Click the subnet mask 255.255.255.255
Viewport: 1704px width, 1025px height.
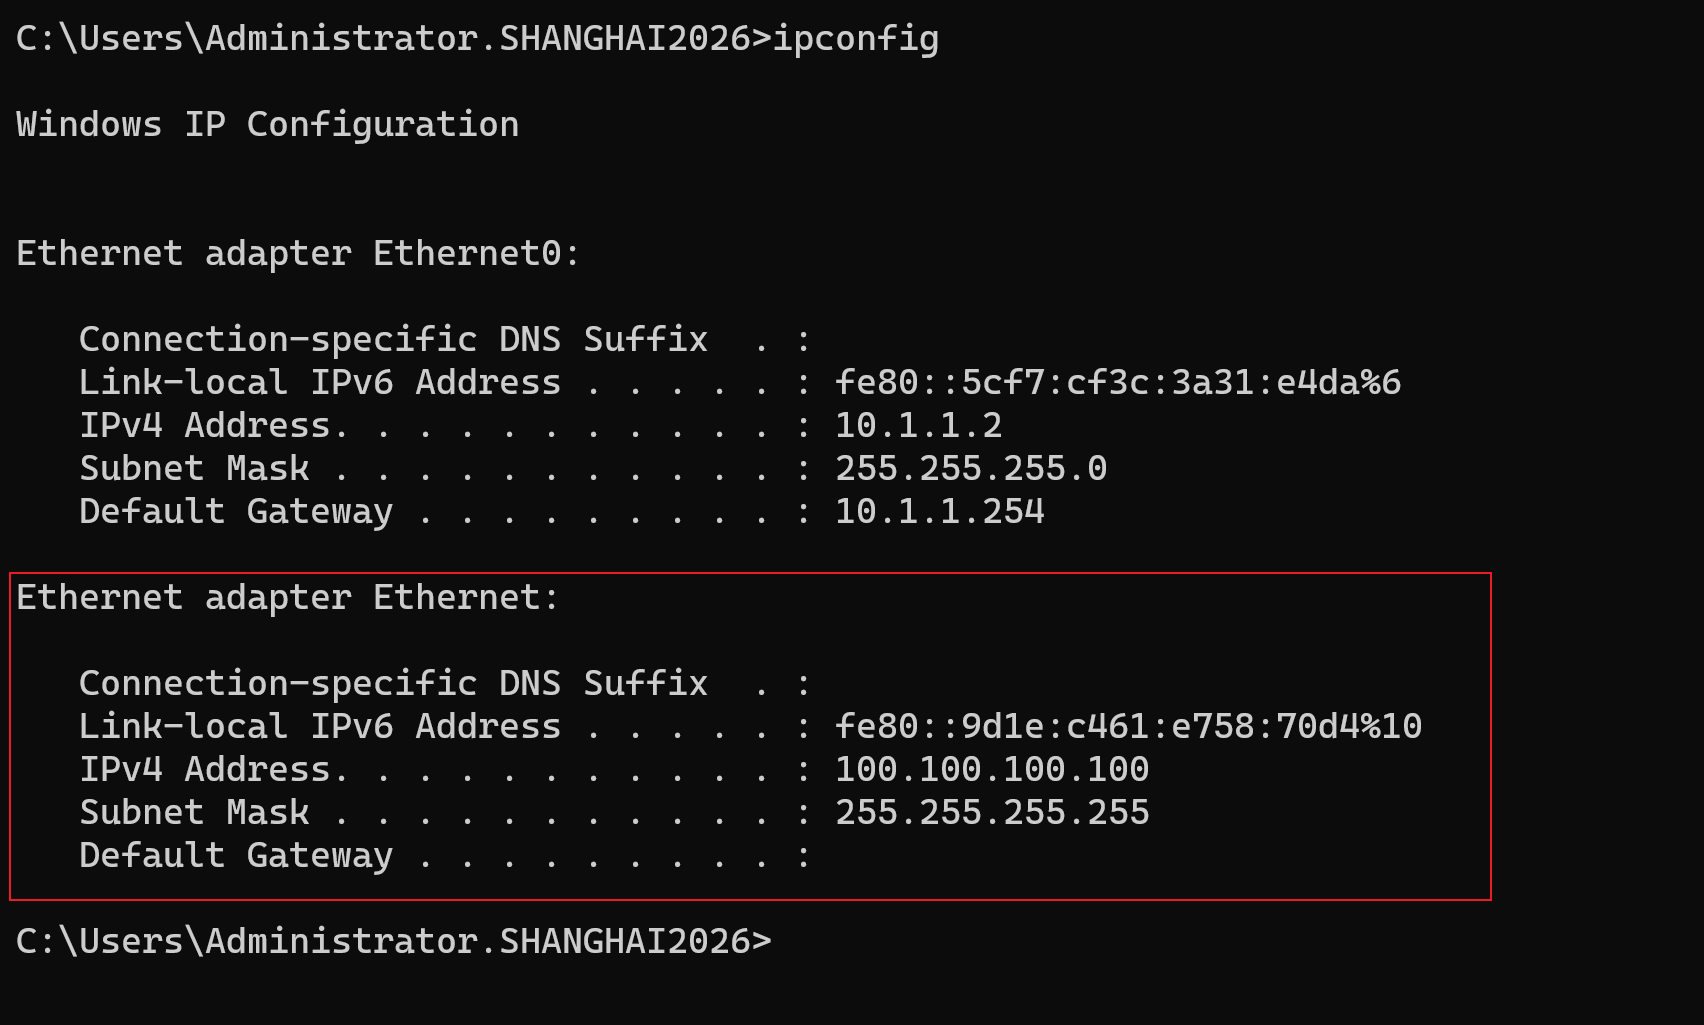(992, 812)
